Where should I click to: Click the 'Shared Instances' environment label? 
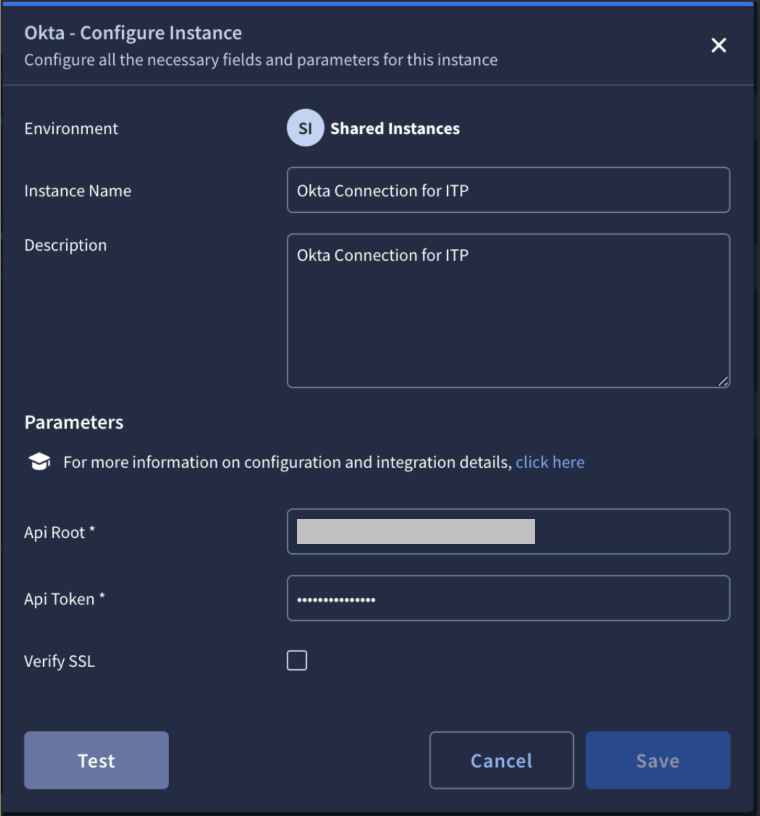(395, 129)
